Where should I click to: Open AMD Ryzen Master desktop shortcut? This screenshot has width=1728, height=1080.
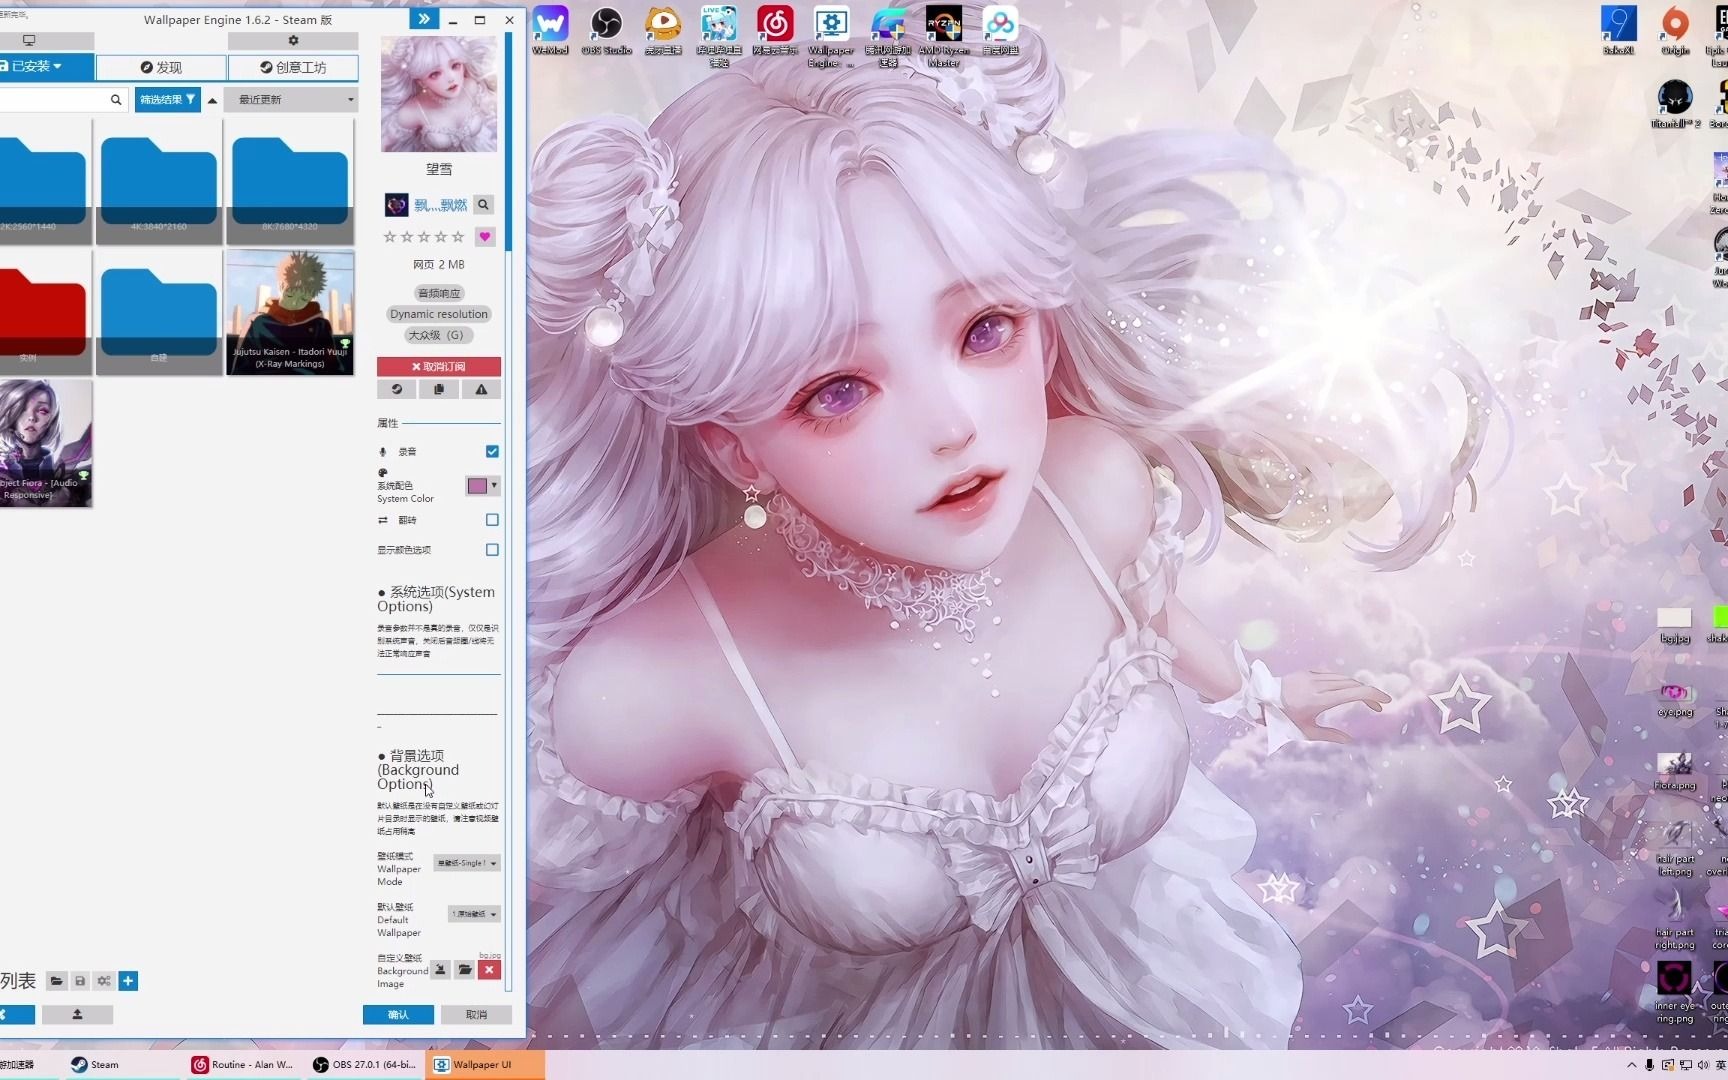click(944, 38)
